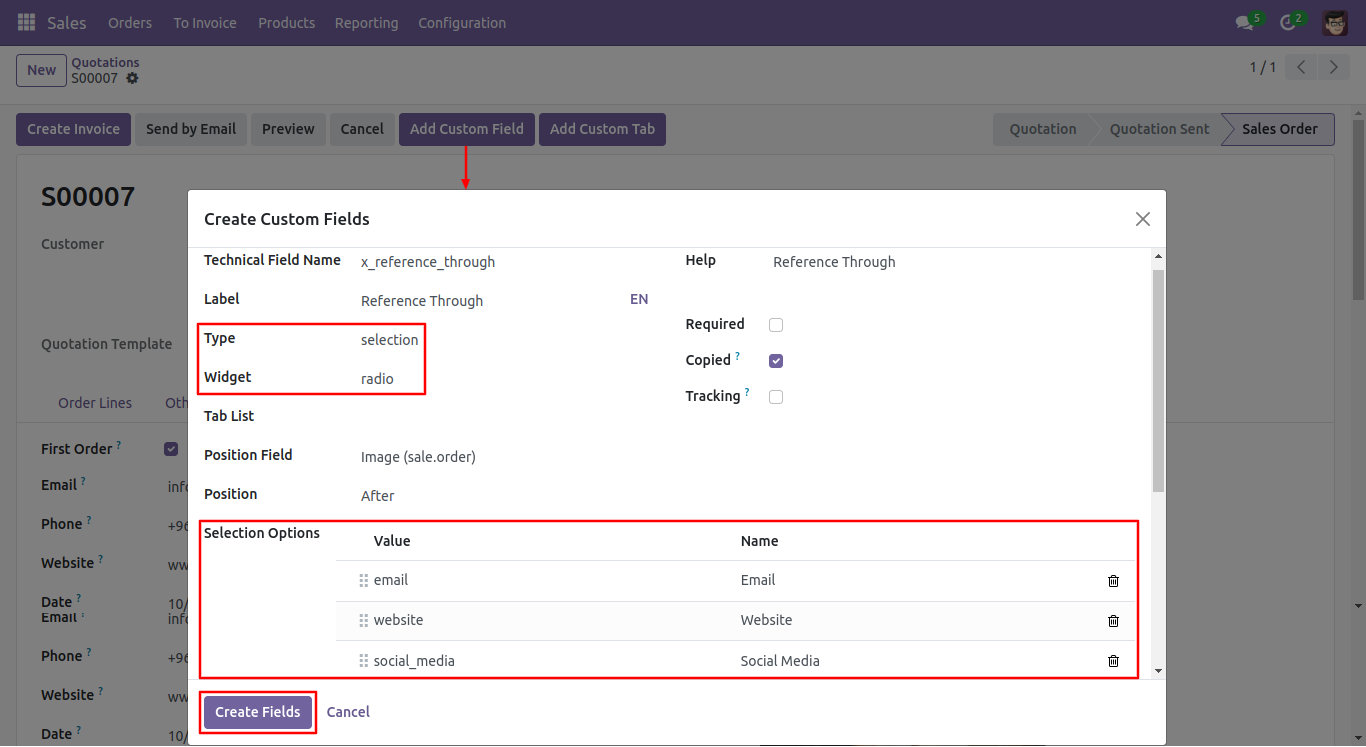1366x747 pixels.
Task: Open the user avatar menu
Action: pyautogui.click(x=1335, y=22)
